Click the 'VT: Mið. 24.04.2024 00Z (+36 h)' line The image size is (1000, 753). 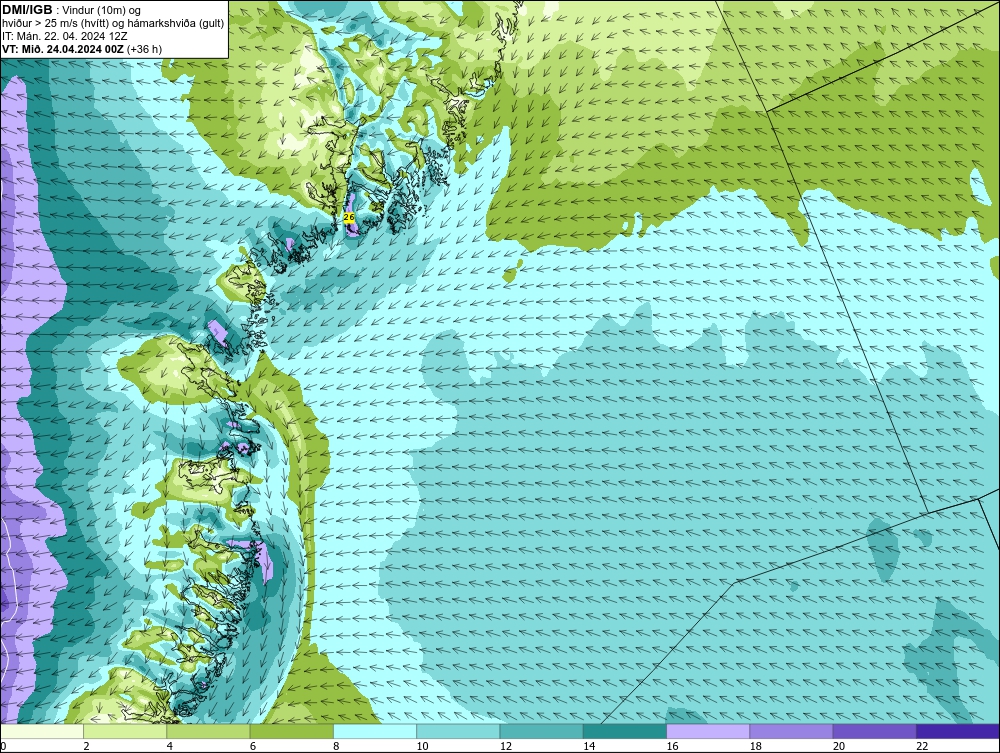click(x=82, y=49)
